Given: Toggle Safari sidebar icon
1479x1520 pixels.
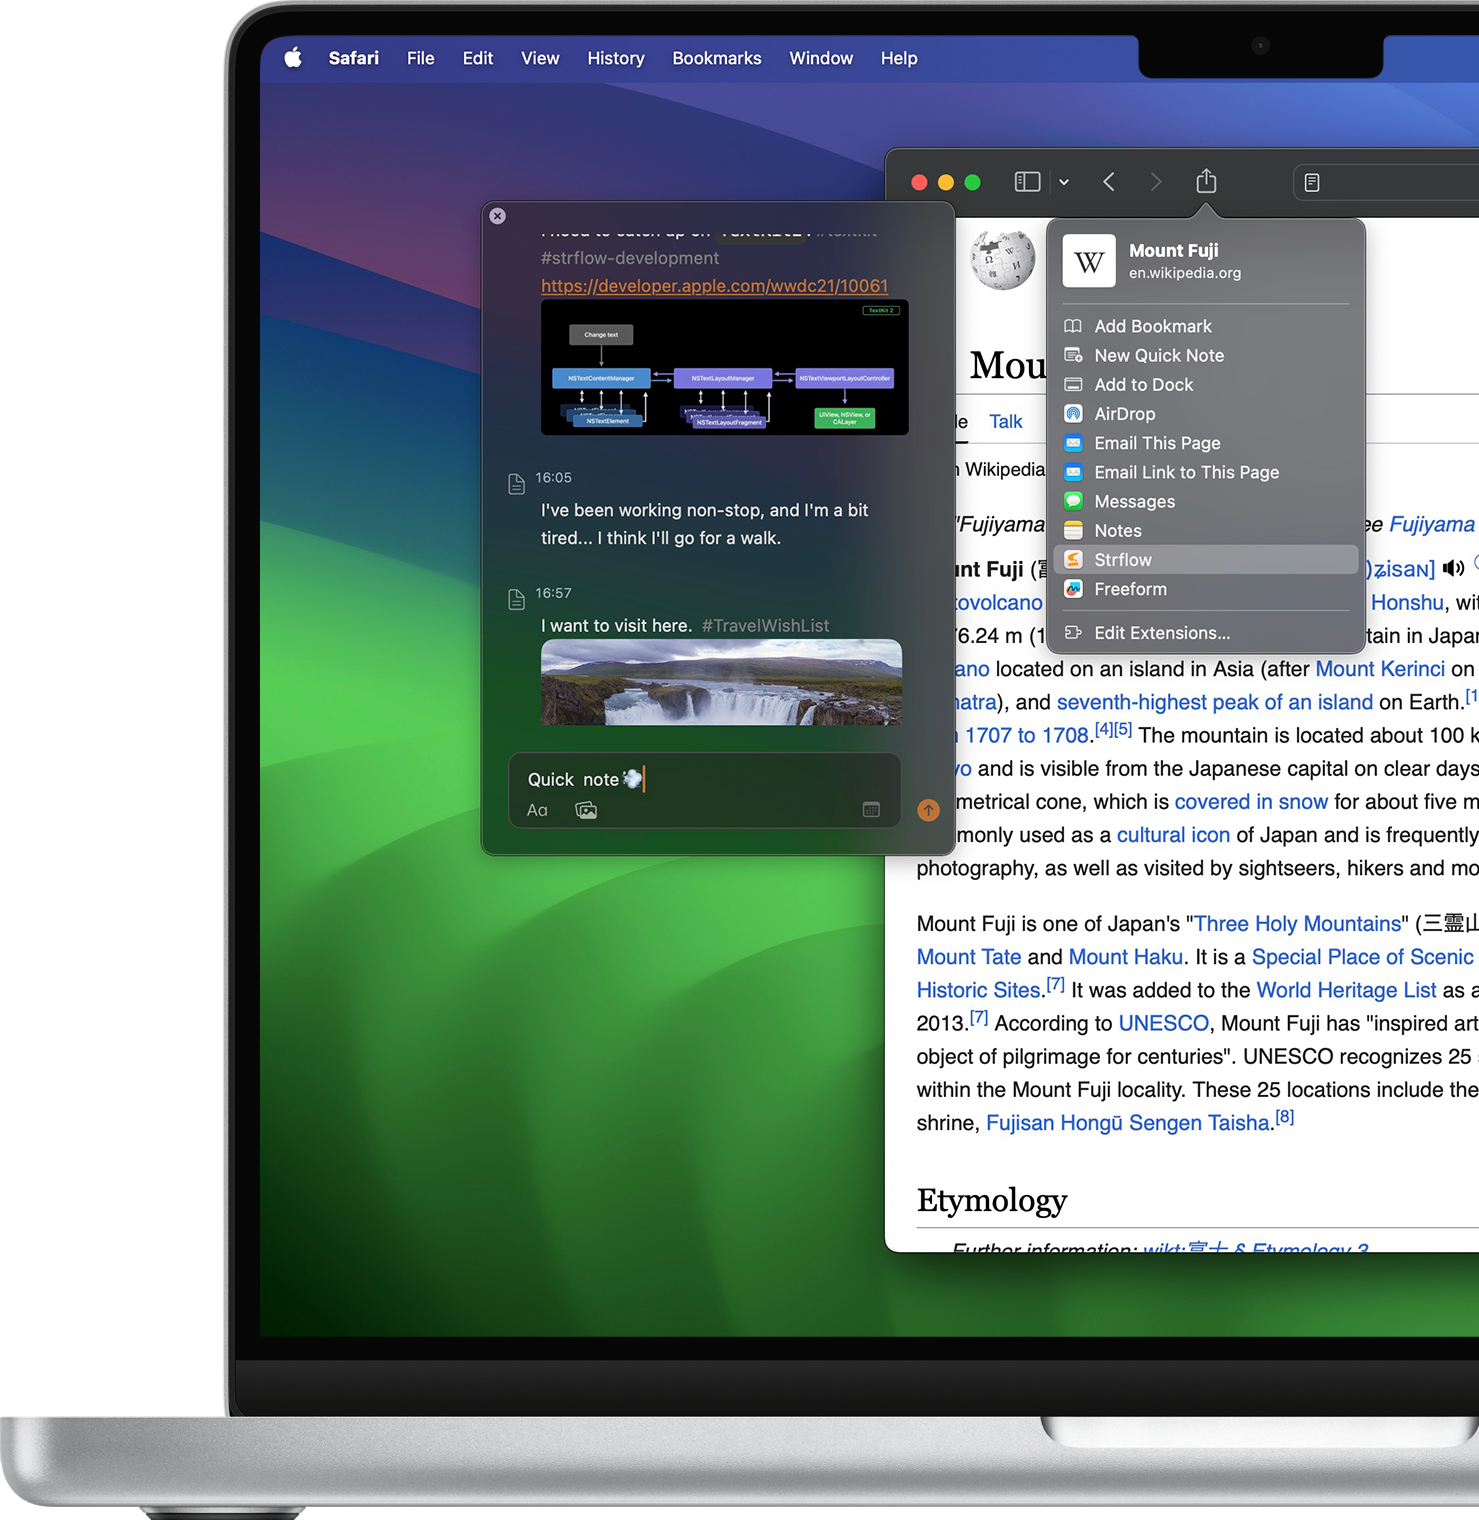Looking at the screenshot, I should pos(1028,182).
